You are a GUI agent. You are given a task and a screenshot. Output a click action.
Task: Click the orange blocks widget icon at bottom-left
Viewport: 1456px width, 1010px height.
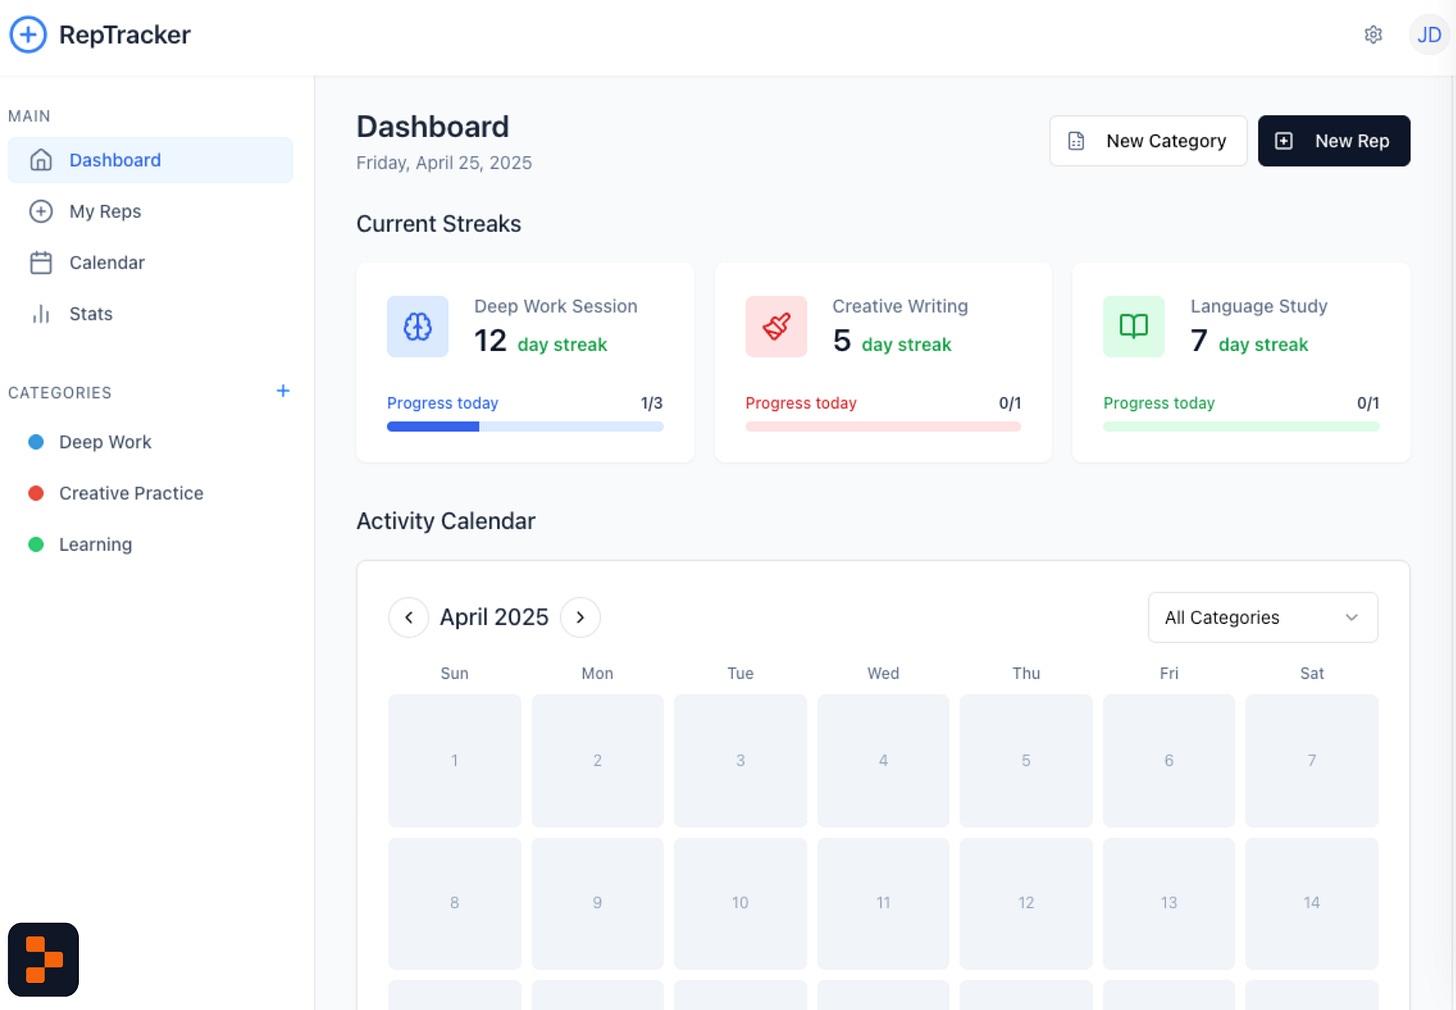tap(43, 960)
